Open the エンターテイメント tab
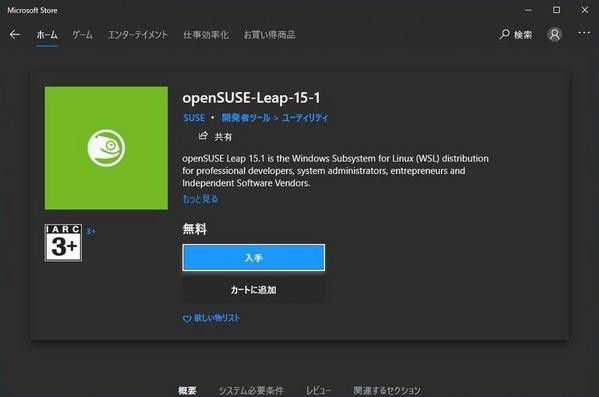599x397 pixels. point(138,35)
